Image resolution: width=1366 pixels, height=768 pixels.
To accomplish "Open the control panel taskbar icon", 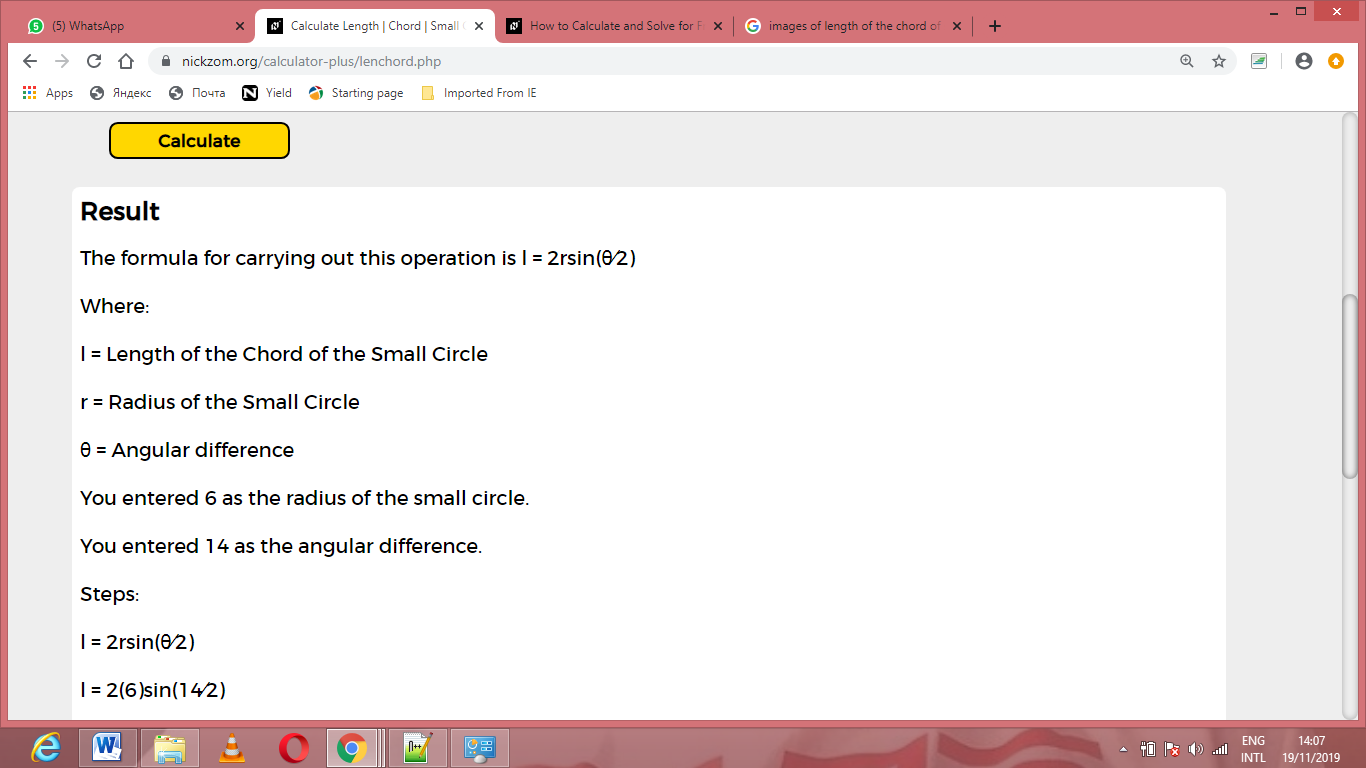I will 480,748.
